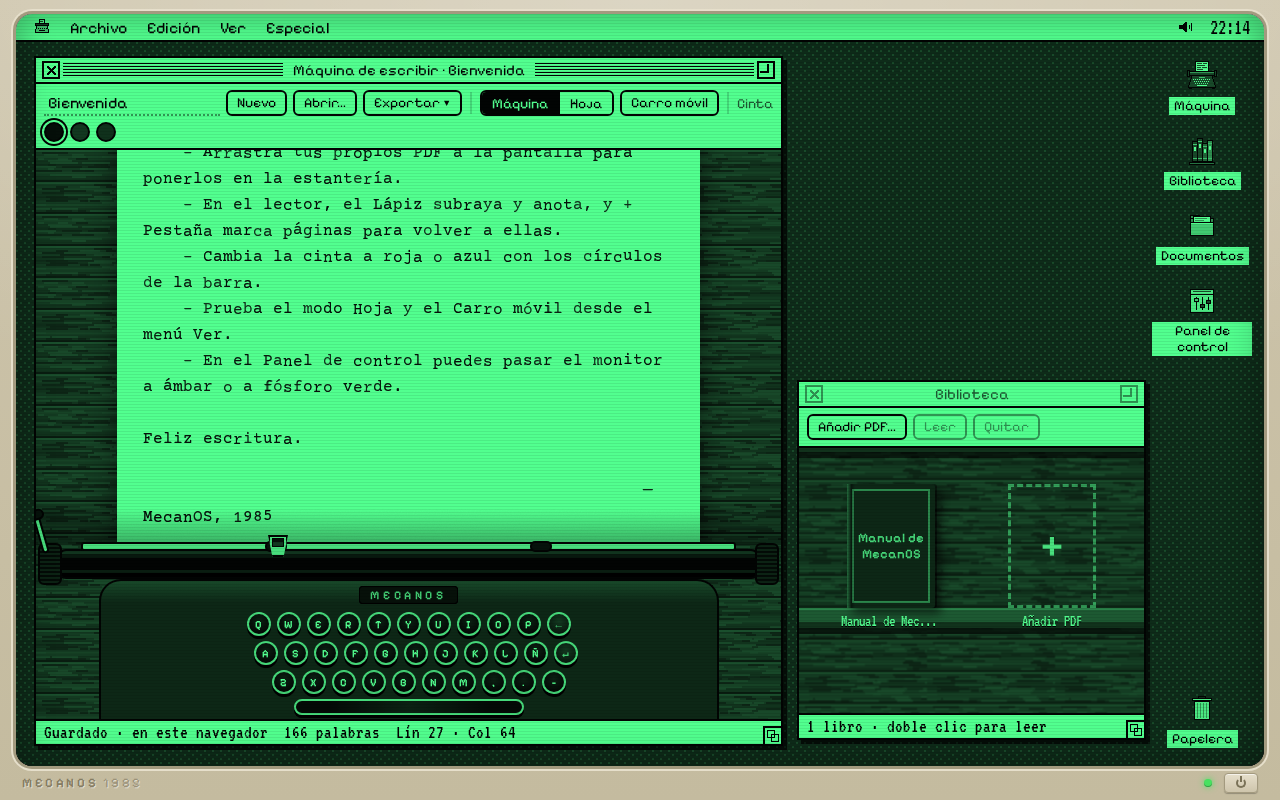The image size is (1280, 800).
Task: Select the black ink ribbon circle
Action: click(x=54, y=132)
